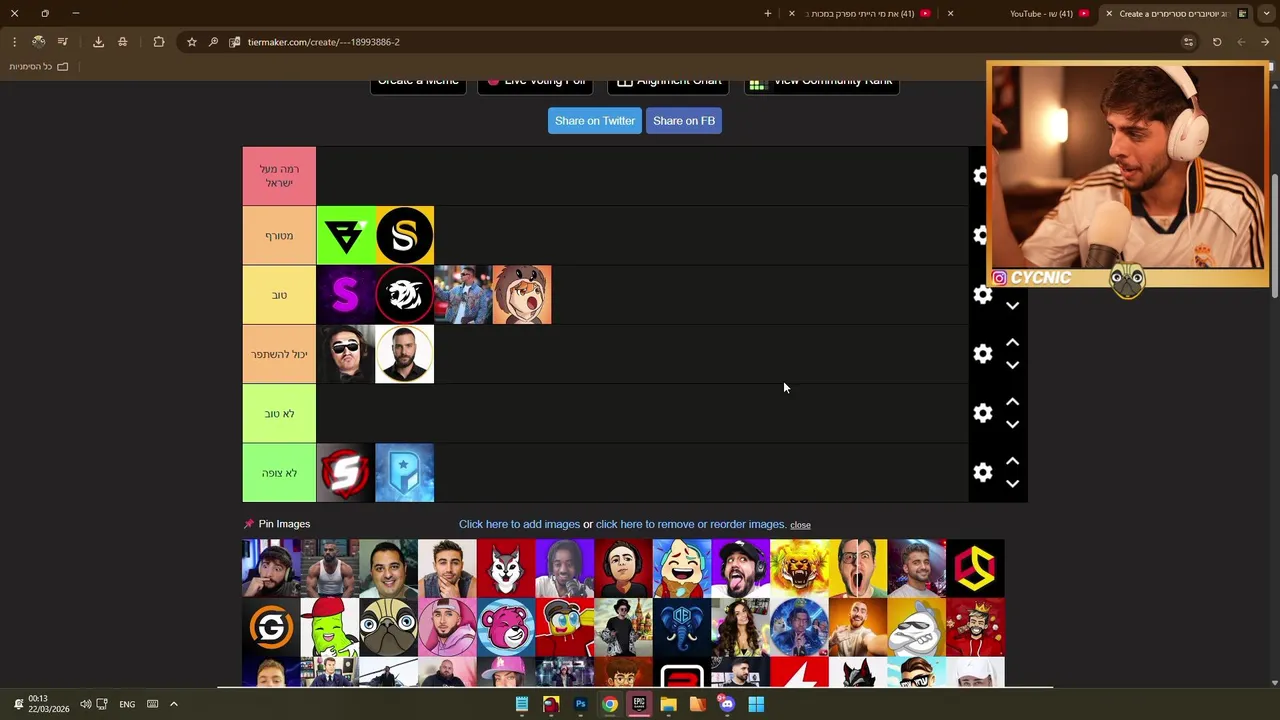Reload the tiermaker page

[x=1217, y=42]
